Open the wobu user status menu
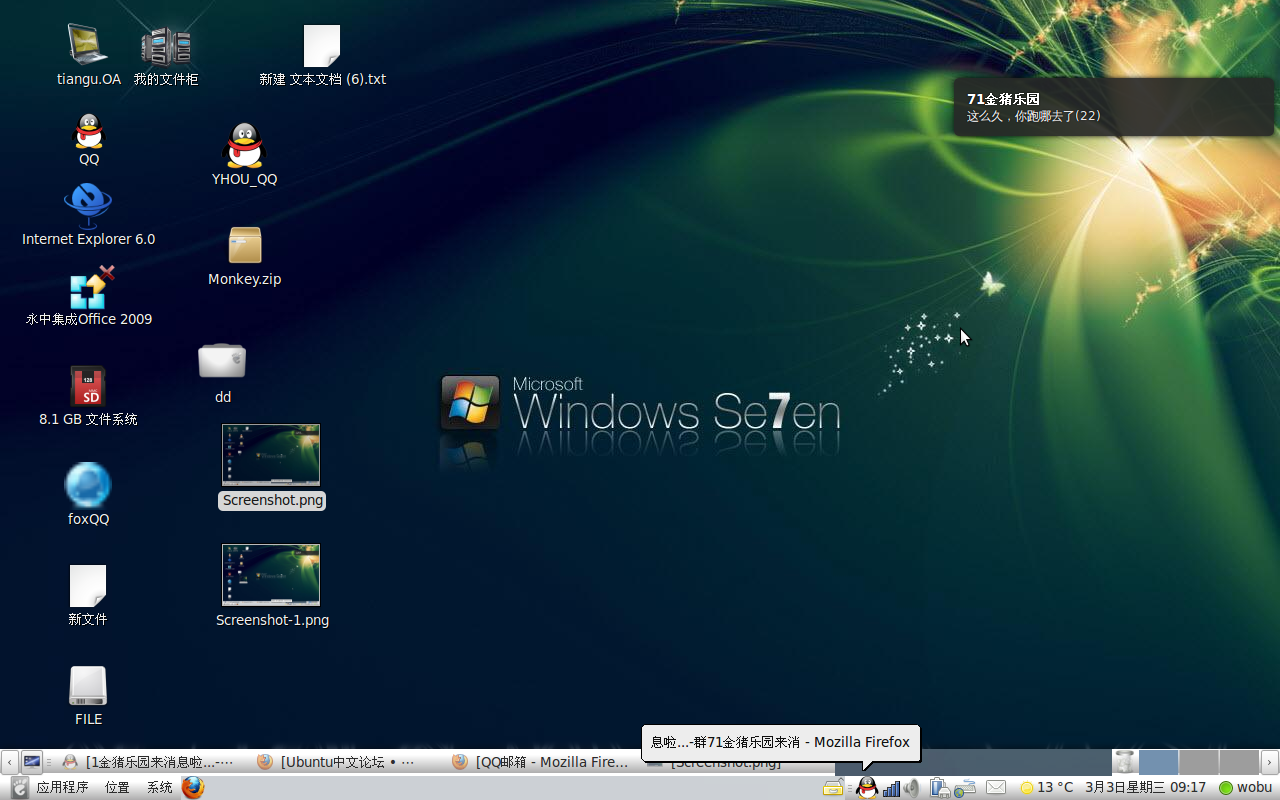 pos(1246,788)
